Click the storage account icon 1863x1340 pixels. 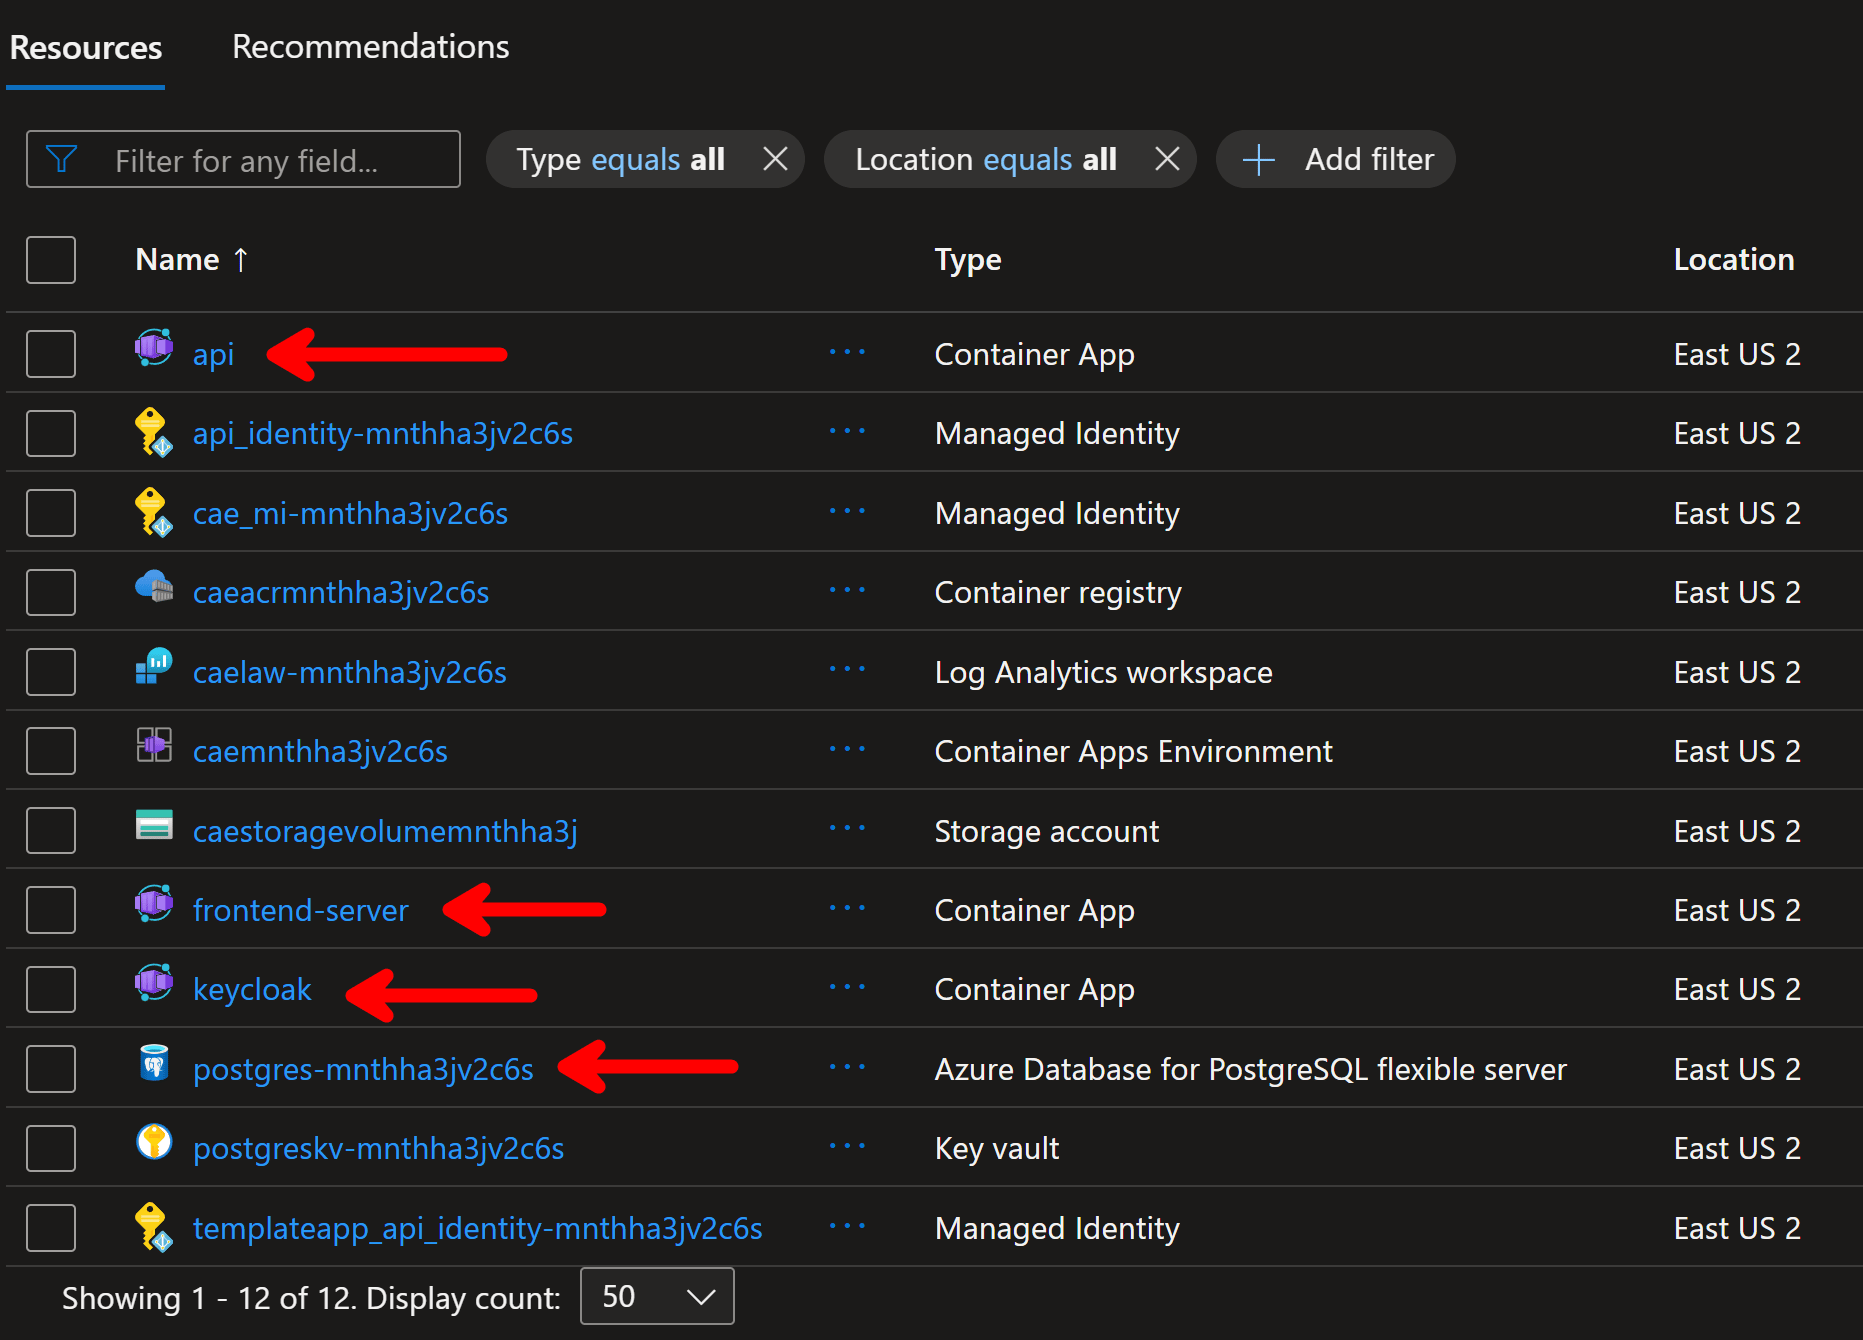pos(154,827)
